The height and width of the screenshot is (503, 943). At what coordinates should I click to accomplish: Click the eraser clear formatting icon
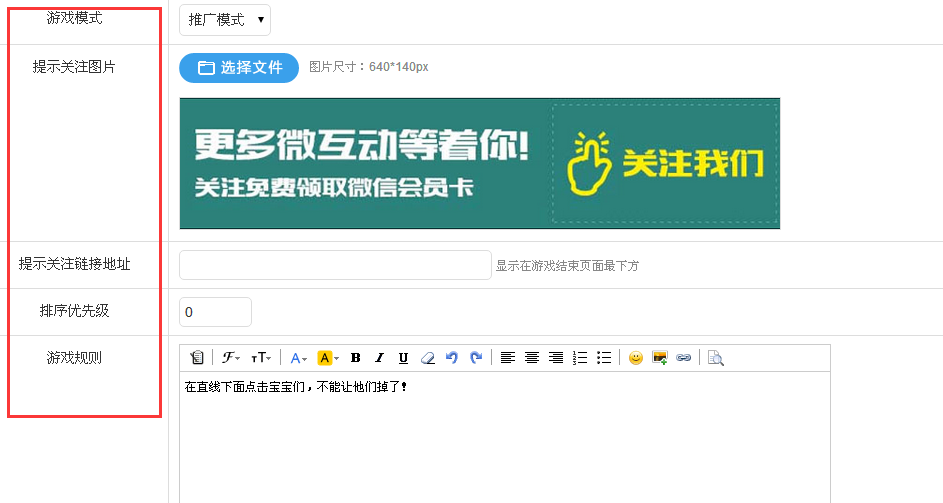coord(427,358)
